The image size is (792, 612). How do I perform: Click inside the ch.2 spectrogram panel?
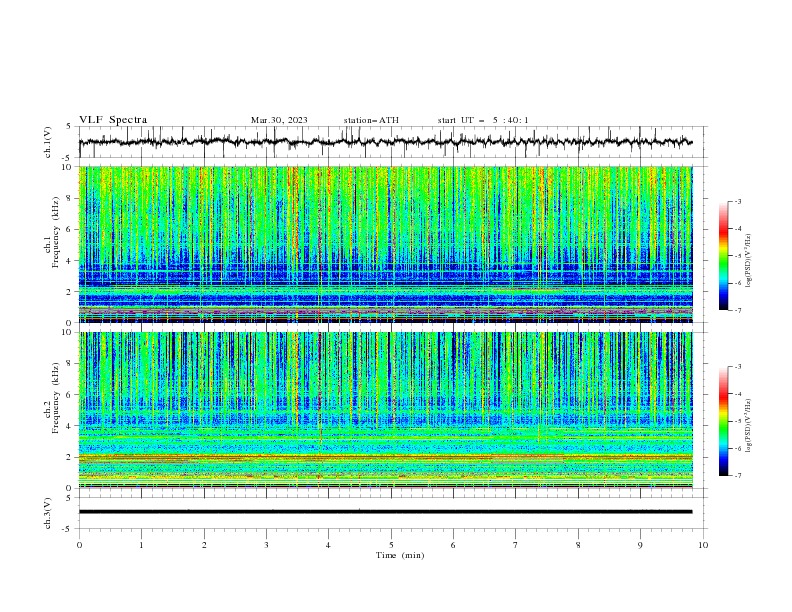pos(385,410)
